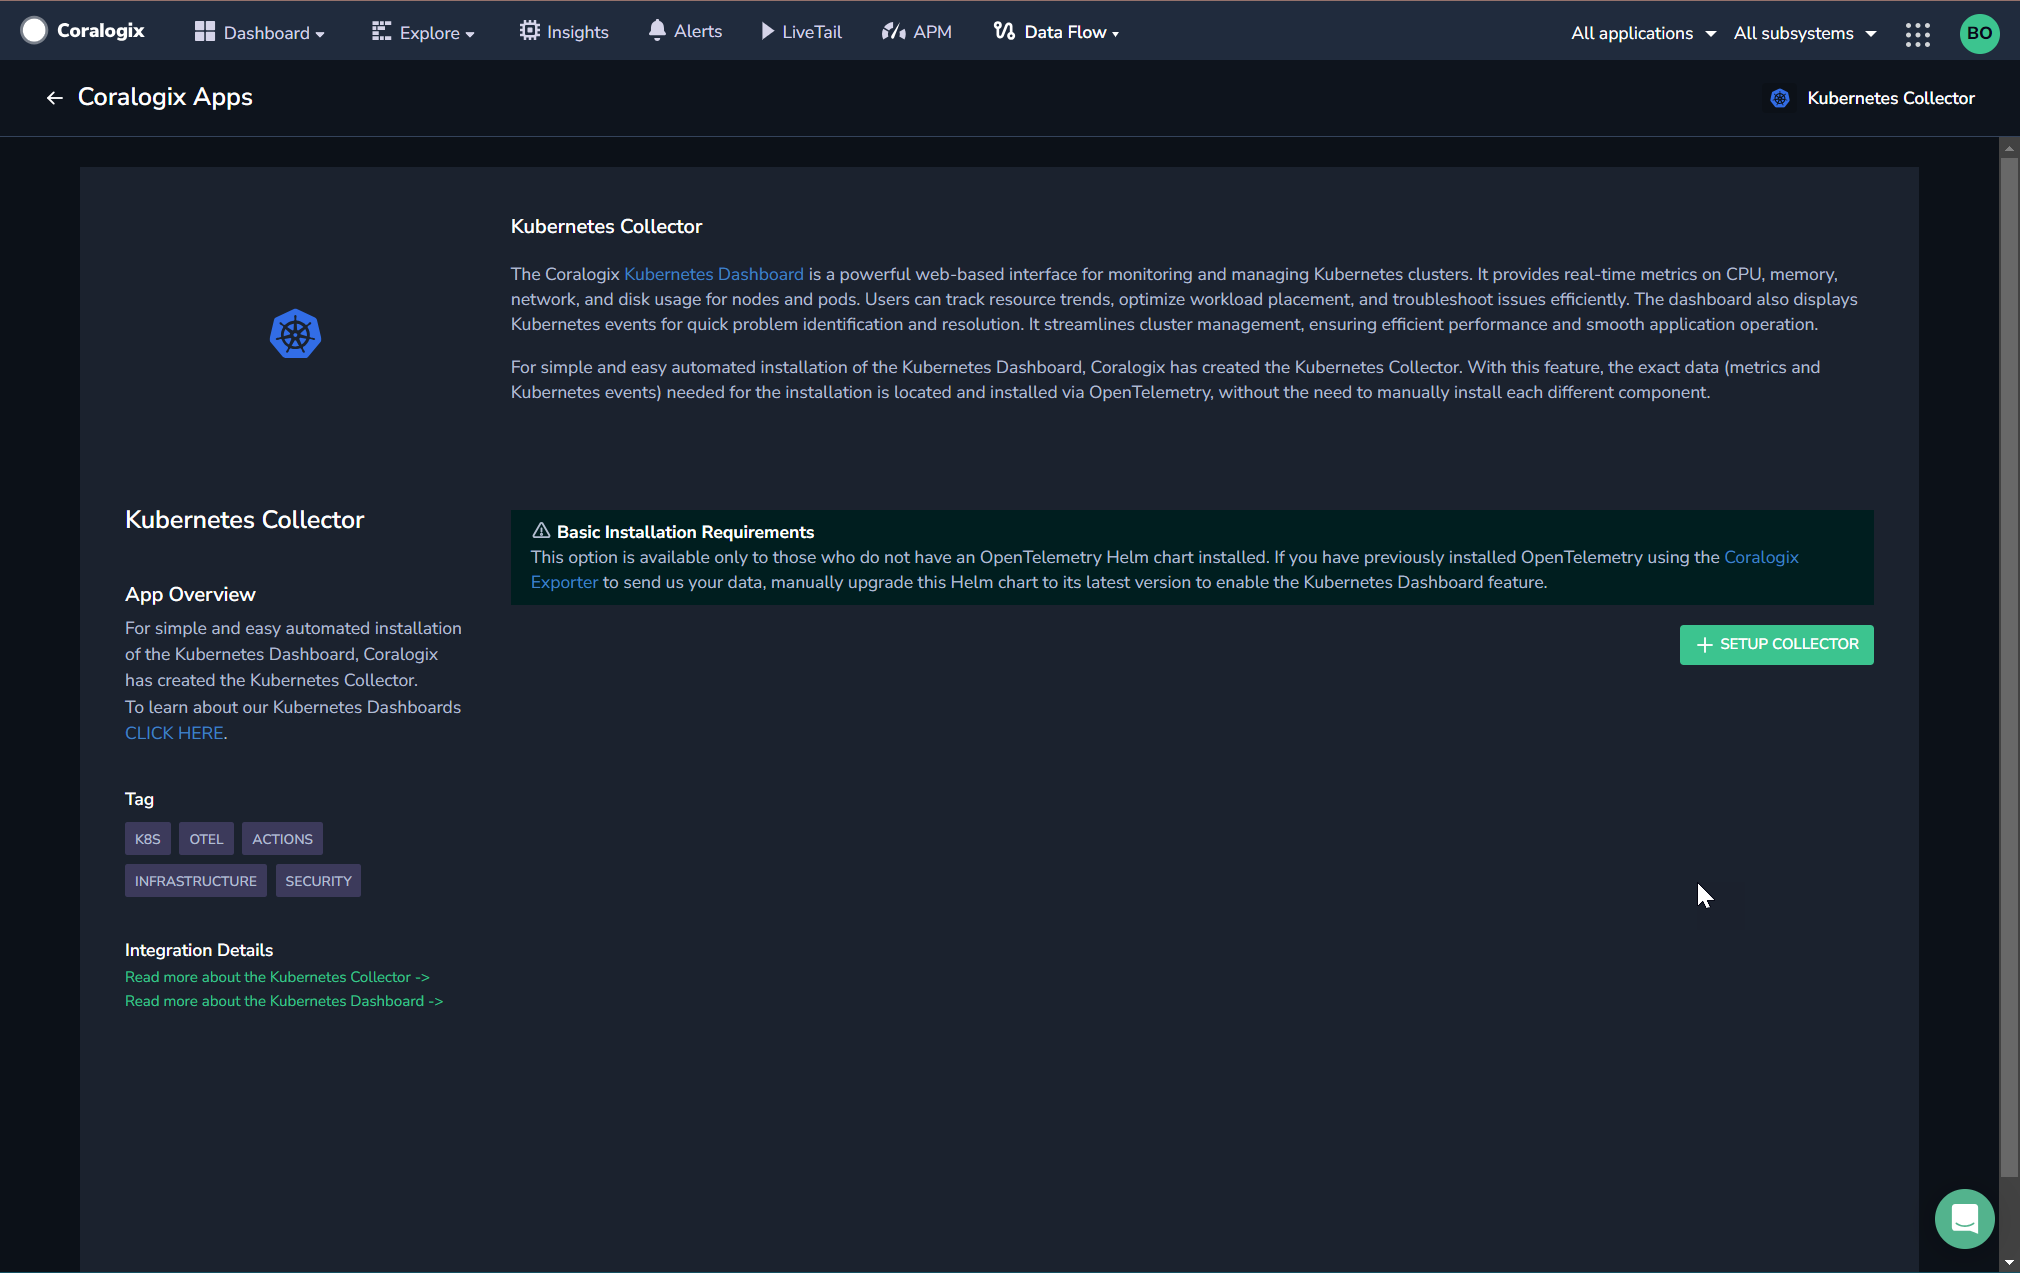
Task: Go to Insights
Action: 564,32
